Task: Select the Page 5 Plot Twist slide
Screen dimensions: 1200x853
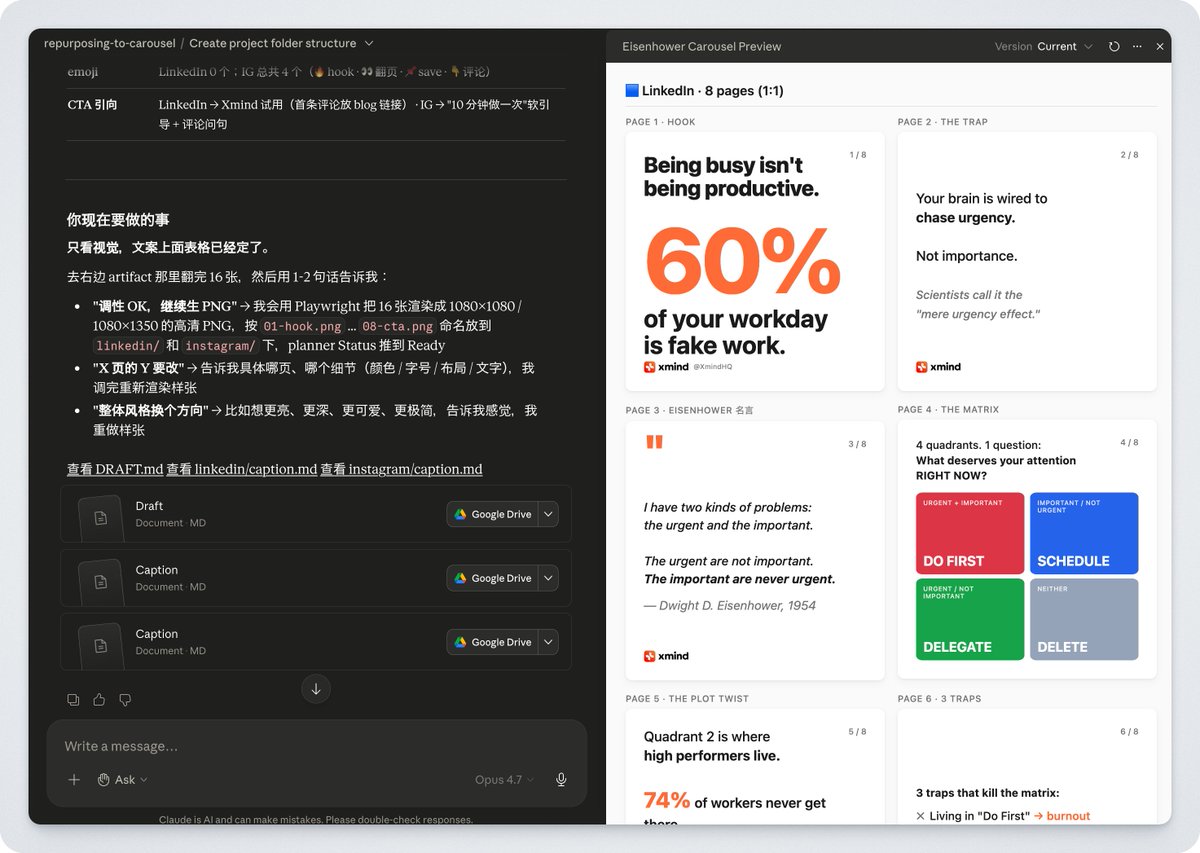Action: pos(755,767)
